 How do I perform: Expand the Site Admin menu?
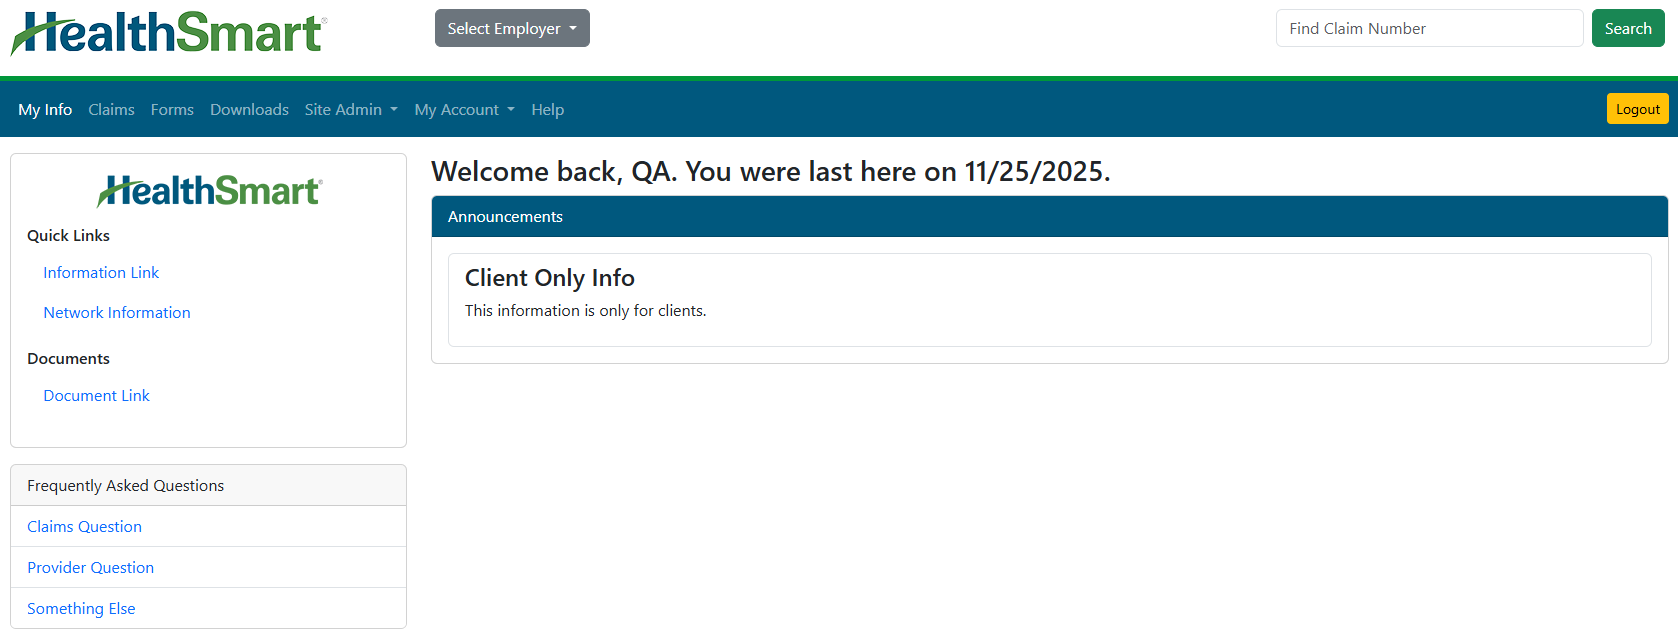point(351,110)
